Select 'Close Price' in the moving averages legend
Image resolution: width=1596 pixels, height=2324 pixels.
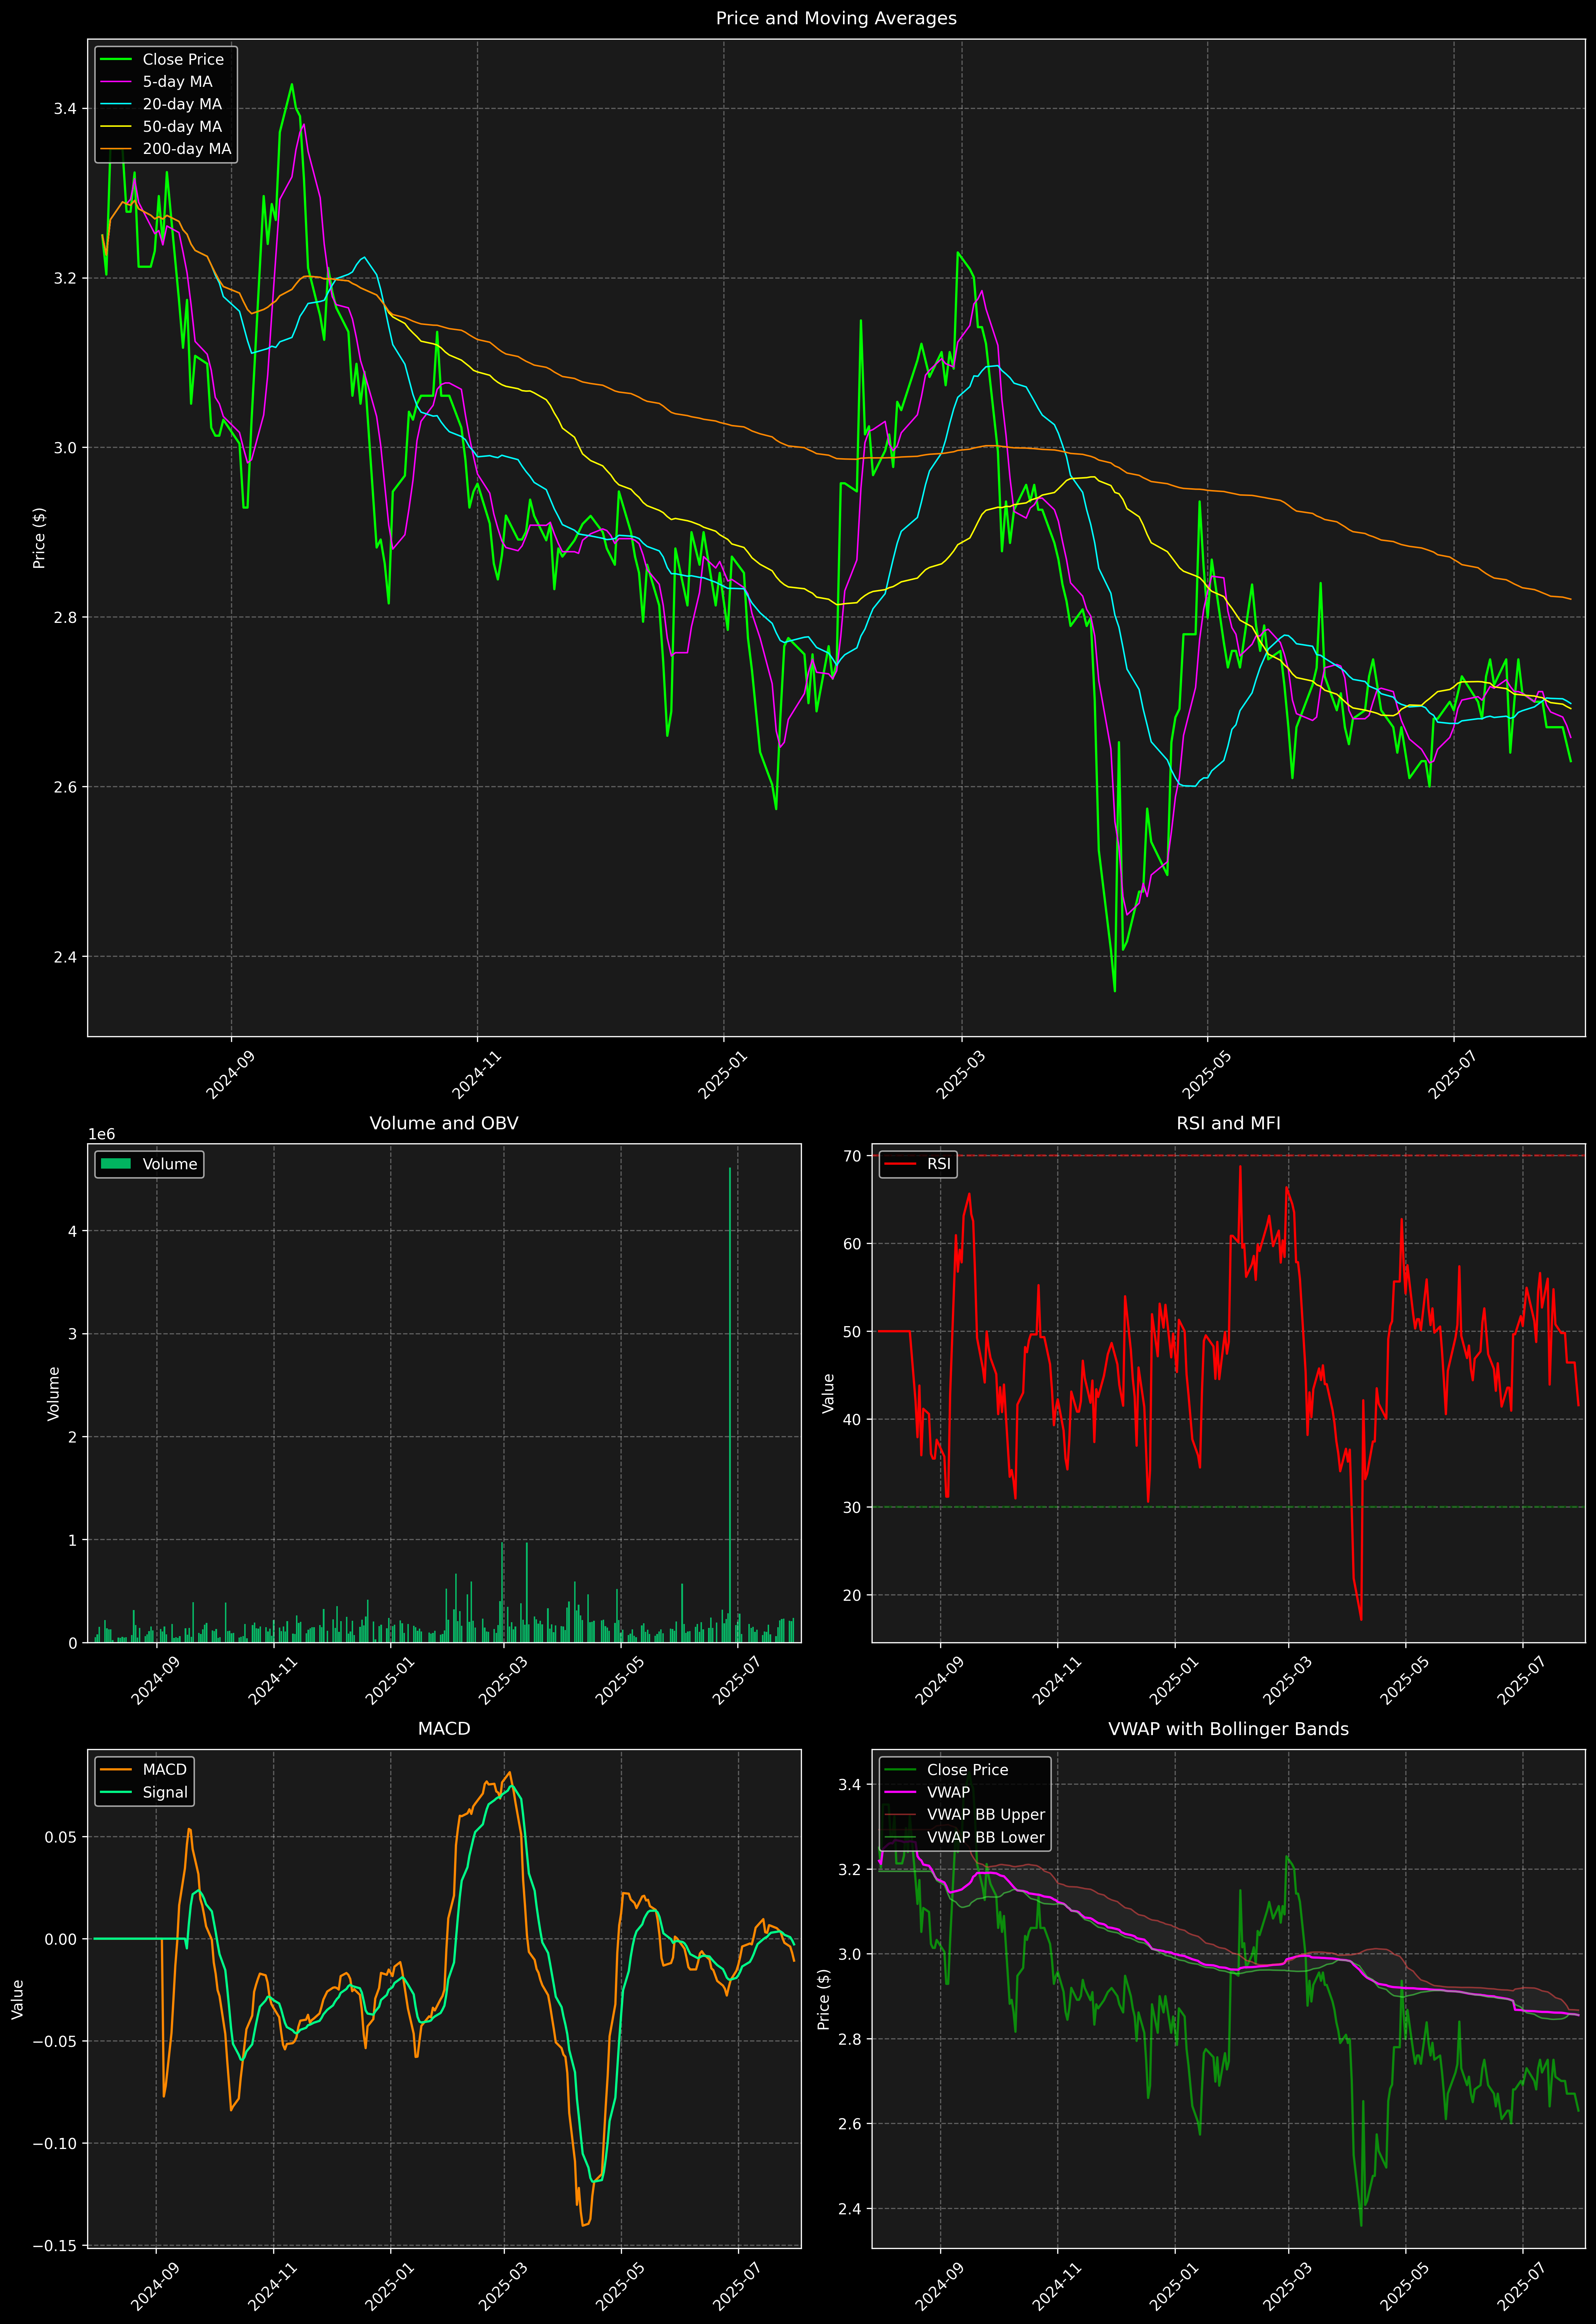coord(183,60)
